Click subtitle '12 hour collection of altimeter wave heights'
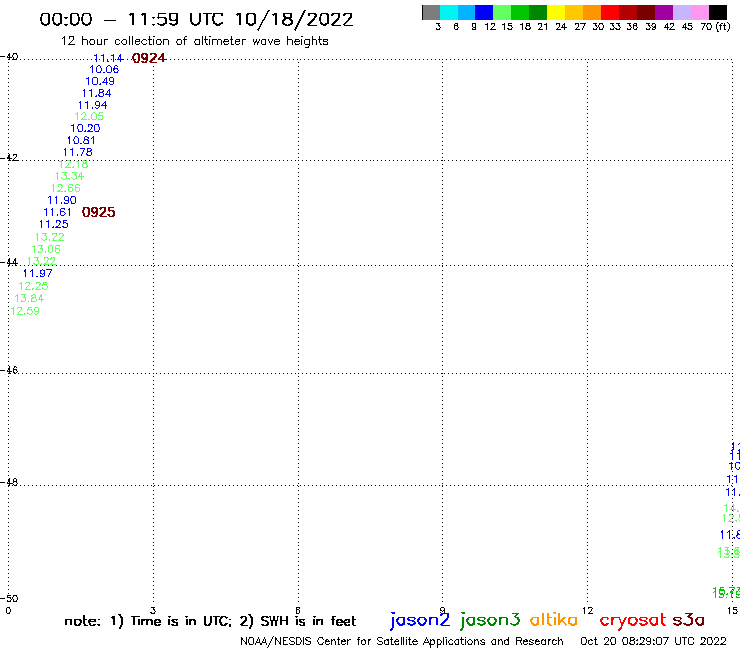The image size is (740, 650). (194, 41)
